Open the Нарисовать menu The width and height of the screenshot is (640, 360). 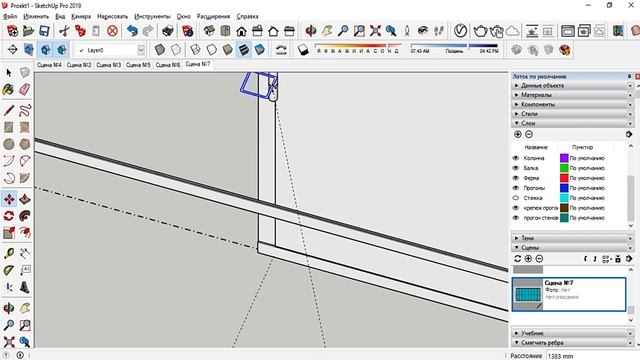coord(112,16)
